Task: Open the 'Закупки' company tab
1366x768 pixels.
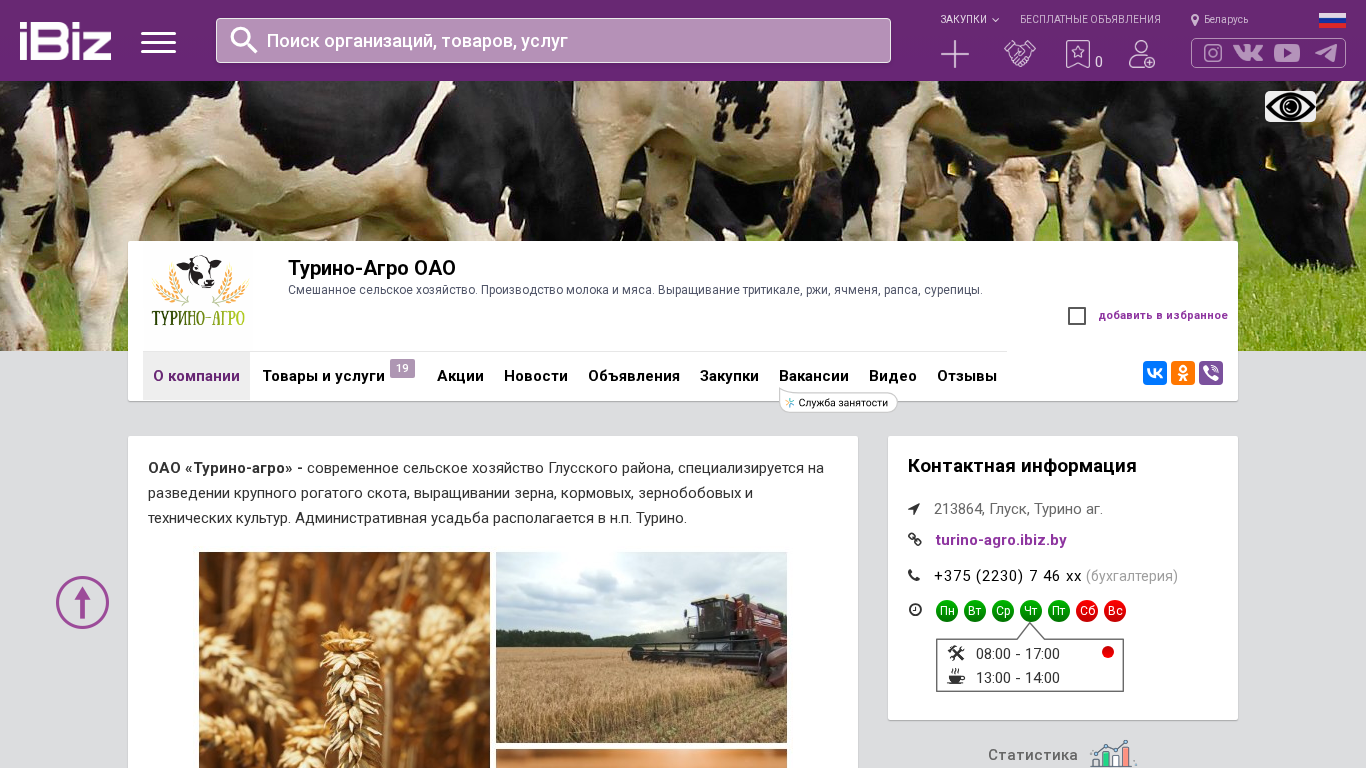Action: (x=729, y=376)
